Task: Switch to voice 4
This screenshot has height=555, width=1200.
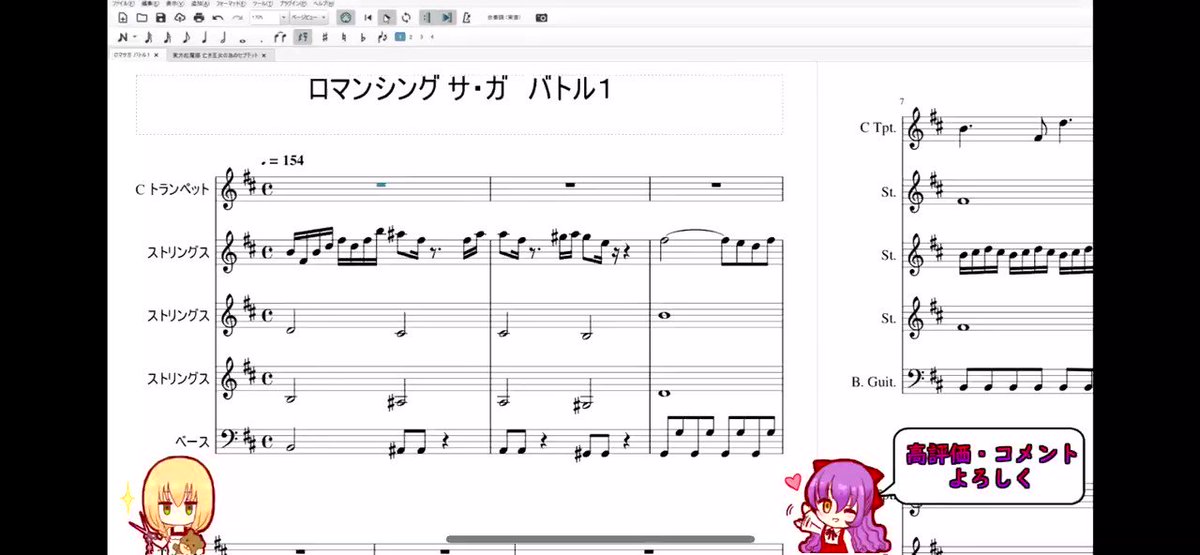Action: point(432,37)
